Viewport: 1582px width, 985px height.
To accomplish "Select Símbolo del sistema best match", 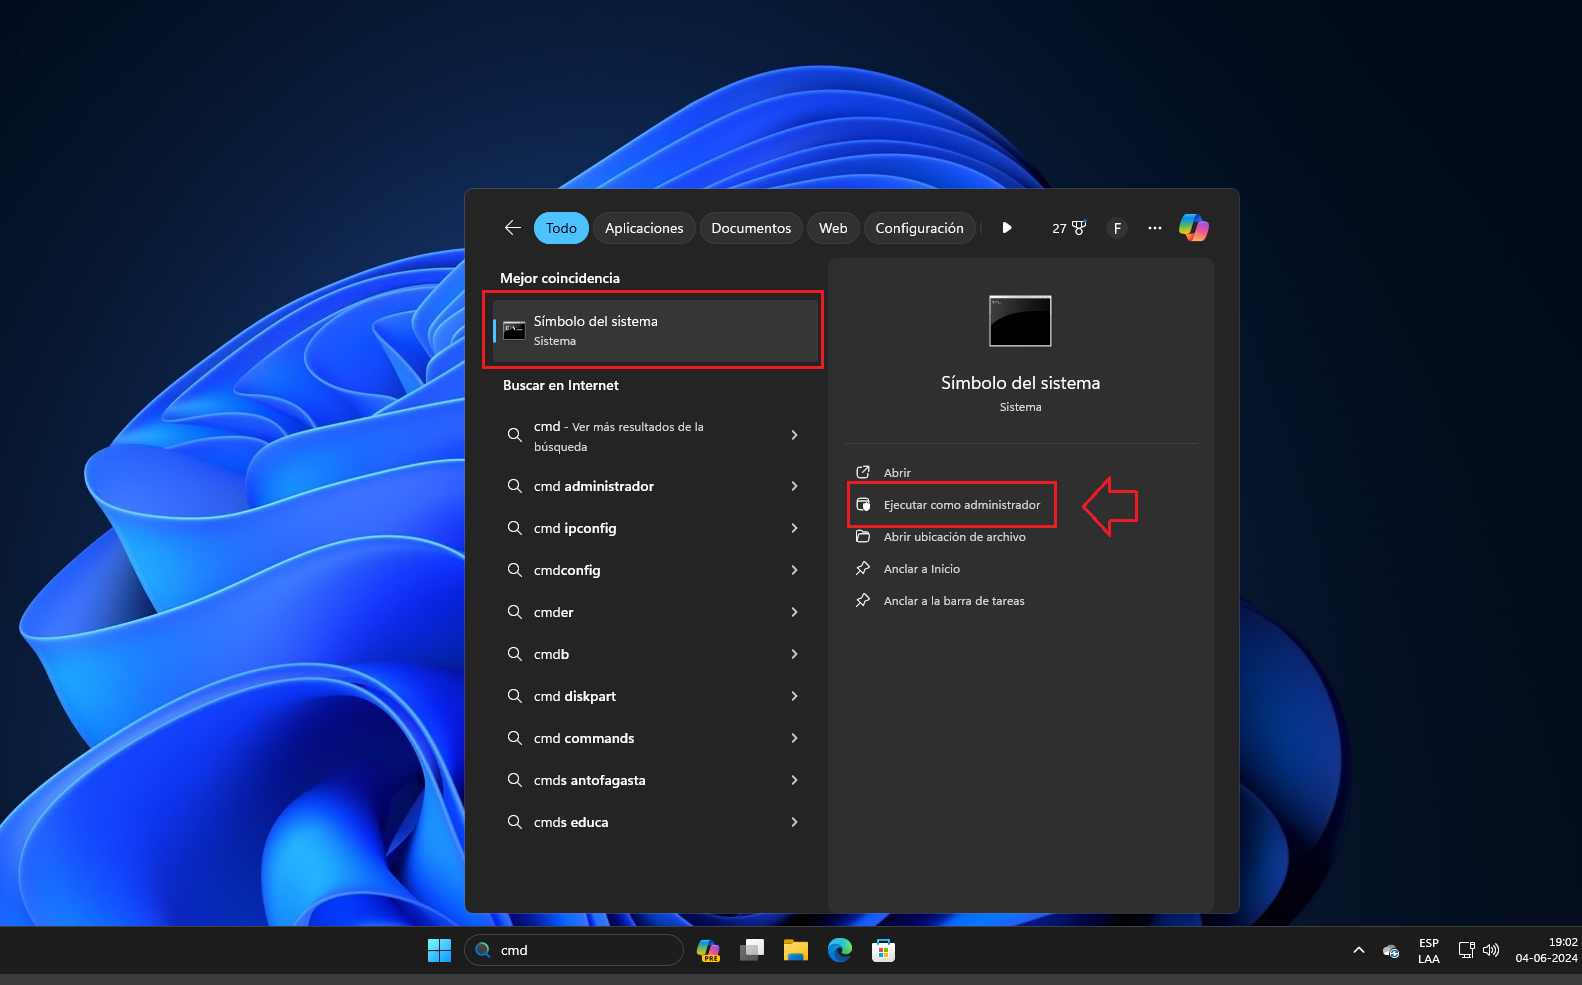I will tap(655, 331).
